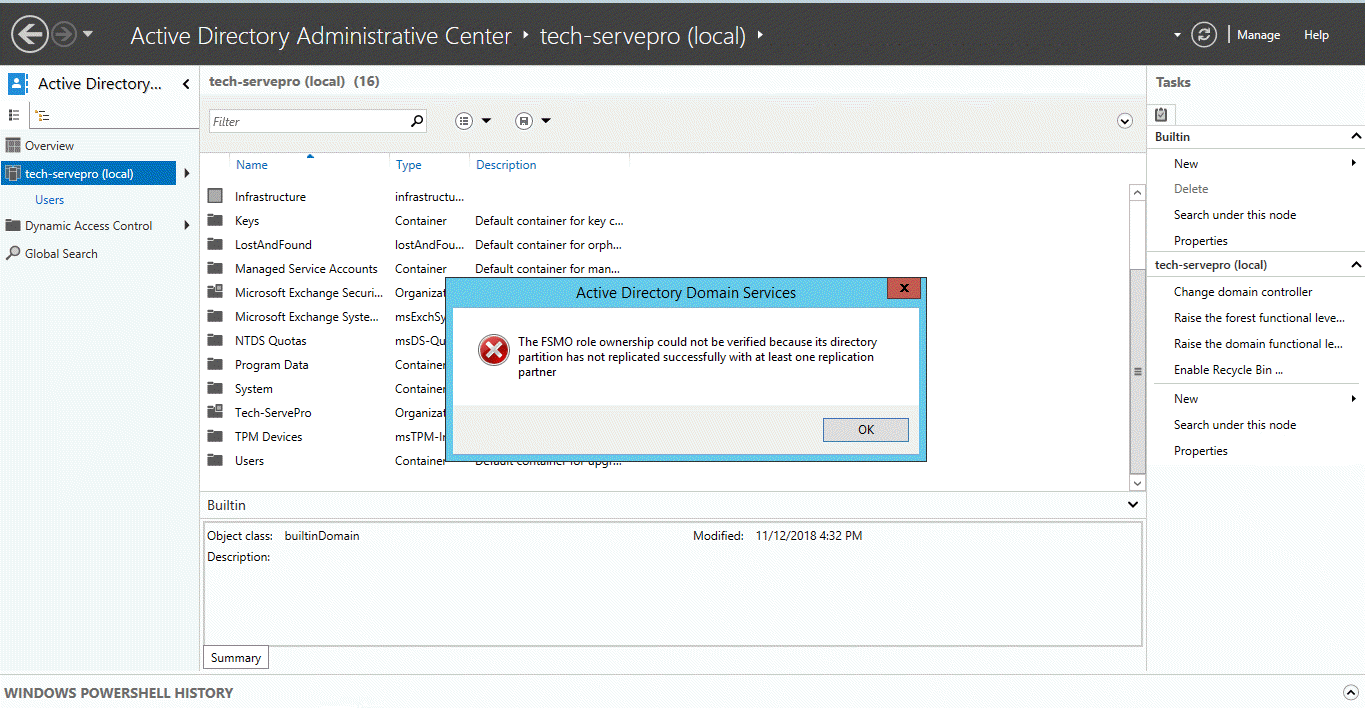Expand the tech-servepro (local) arrow
The width and height of the screenshot is (1365, 708).
click(x=186, y=172)
